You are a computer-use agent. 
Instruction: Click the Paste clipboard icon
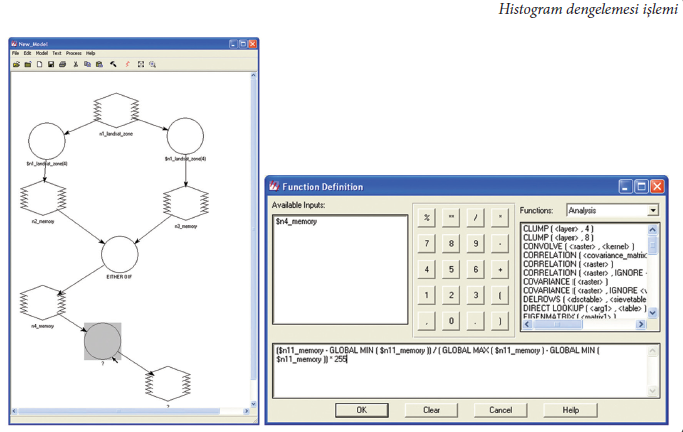coord(99,64)
